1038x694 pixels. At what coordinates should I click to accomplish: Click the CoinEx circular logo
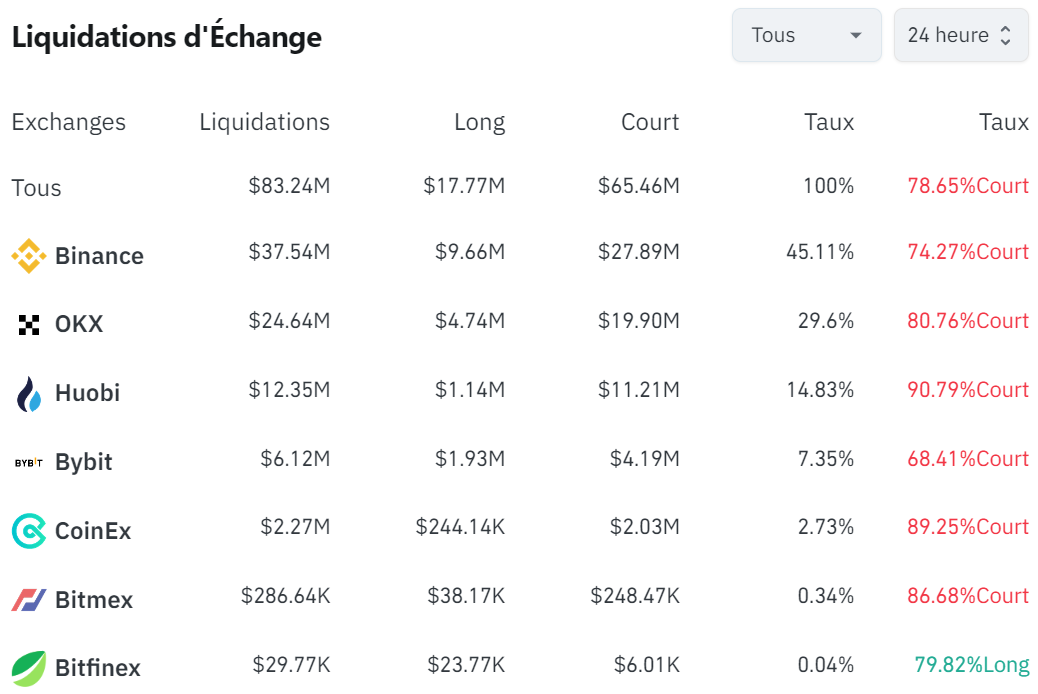coord(27,530)
